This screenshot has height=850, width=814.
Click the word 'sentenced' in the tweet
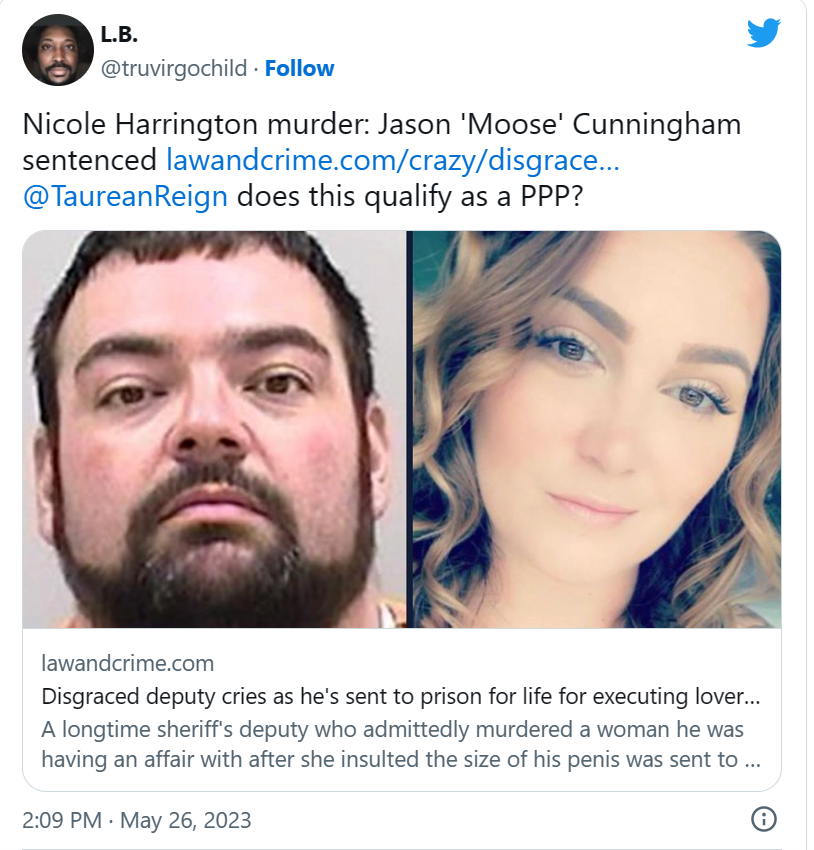[89, 160]
